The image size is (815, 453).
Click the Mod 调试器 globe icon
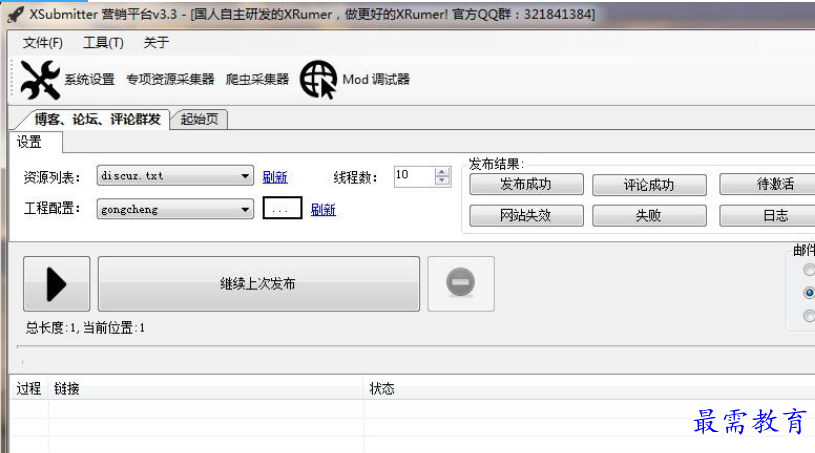tap(318, 79)
